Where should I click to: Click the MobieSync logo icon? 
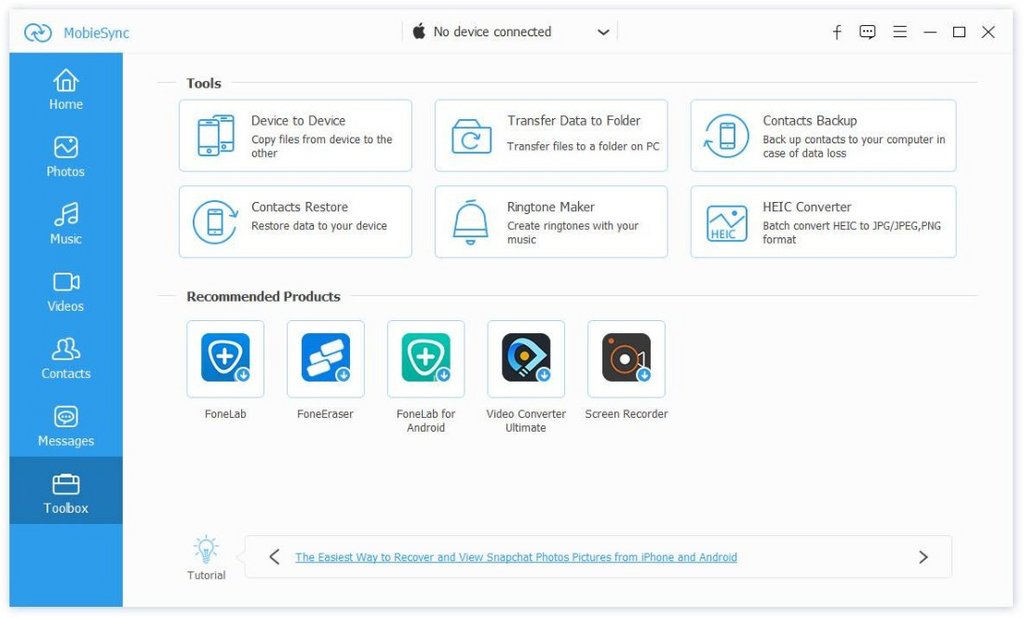pyautogui.click(x=37, y=33)
